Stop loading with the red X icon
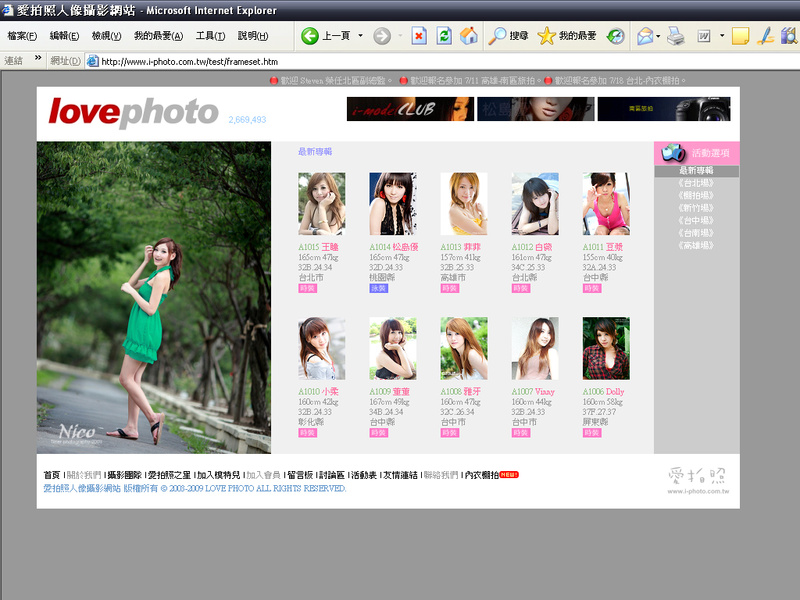Screen dimensions: 800x600 tap(419, 36)
